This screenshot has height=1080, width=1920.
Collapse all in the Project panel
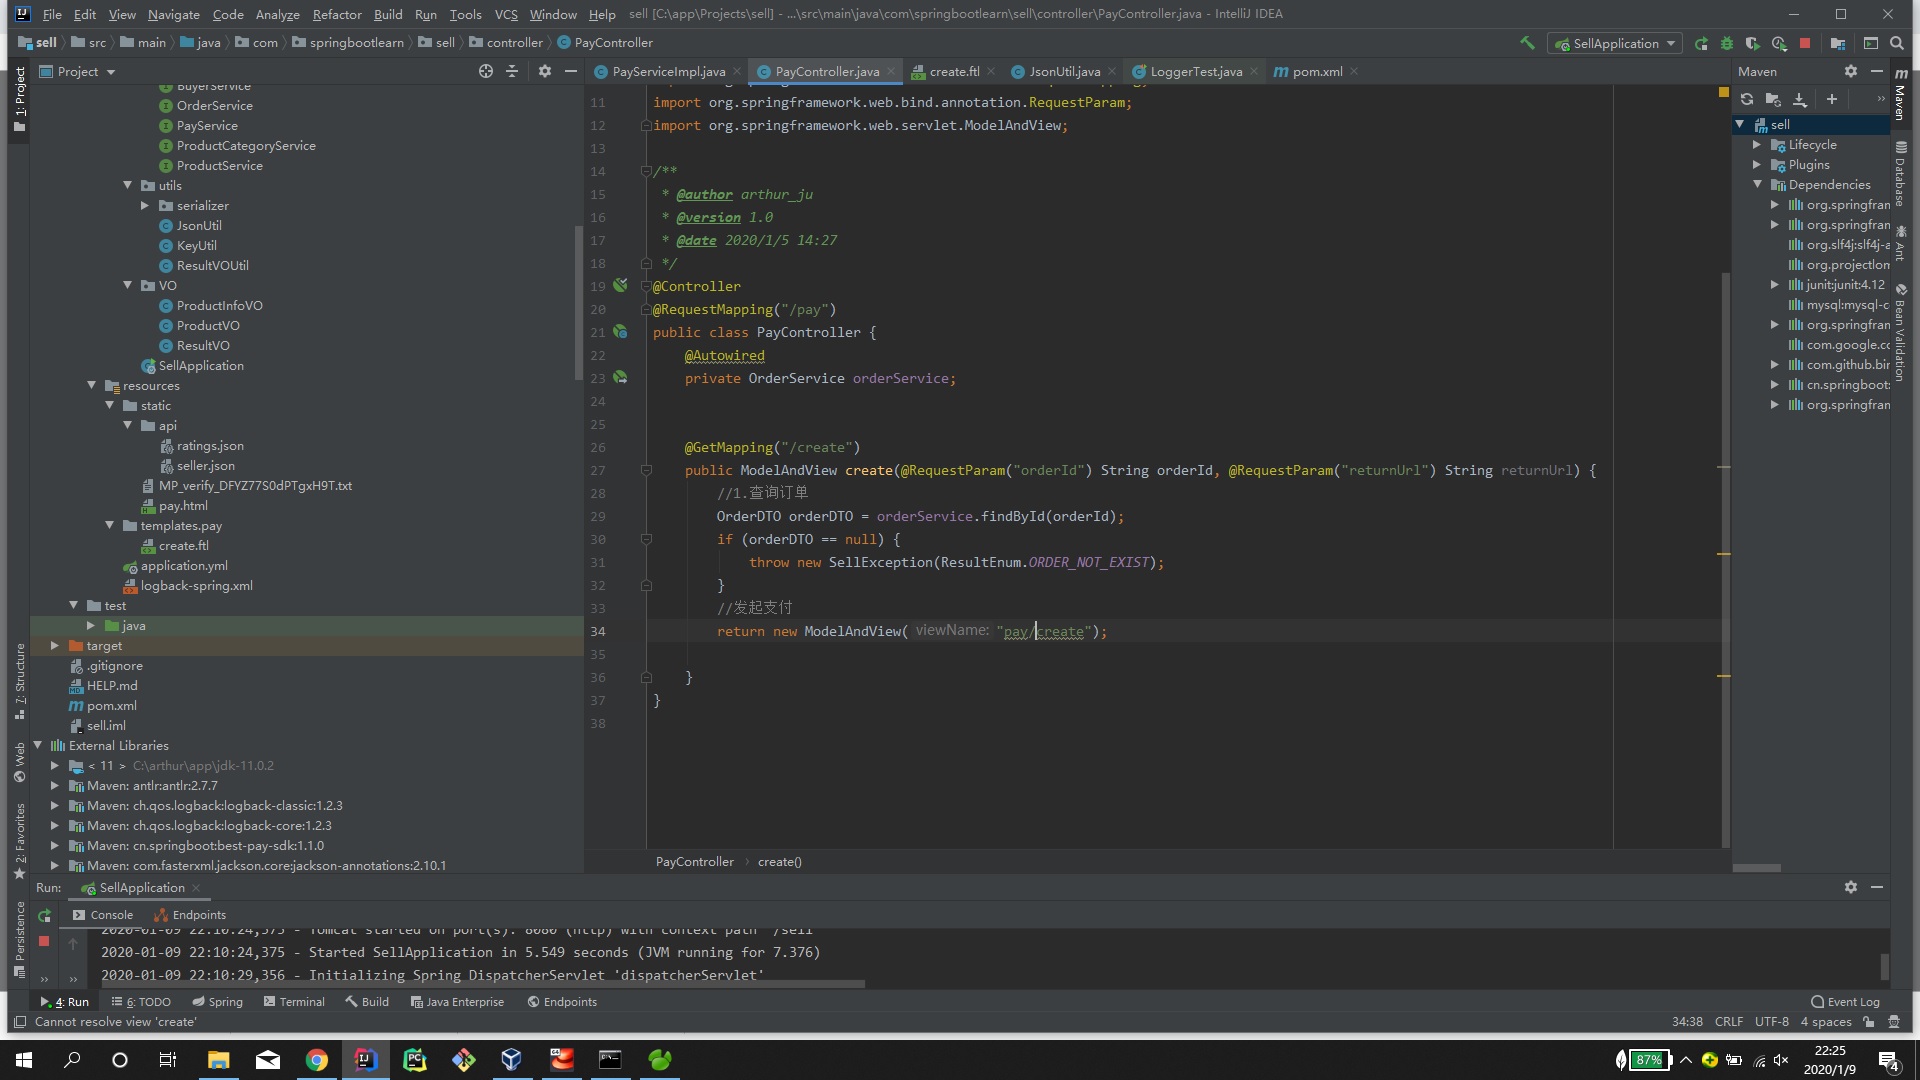coord(512,71)
